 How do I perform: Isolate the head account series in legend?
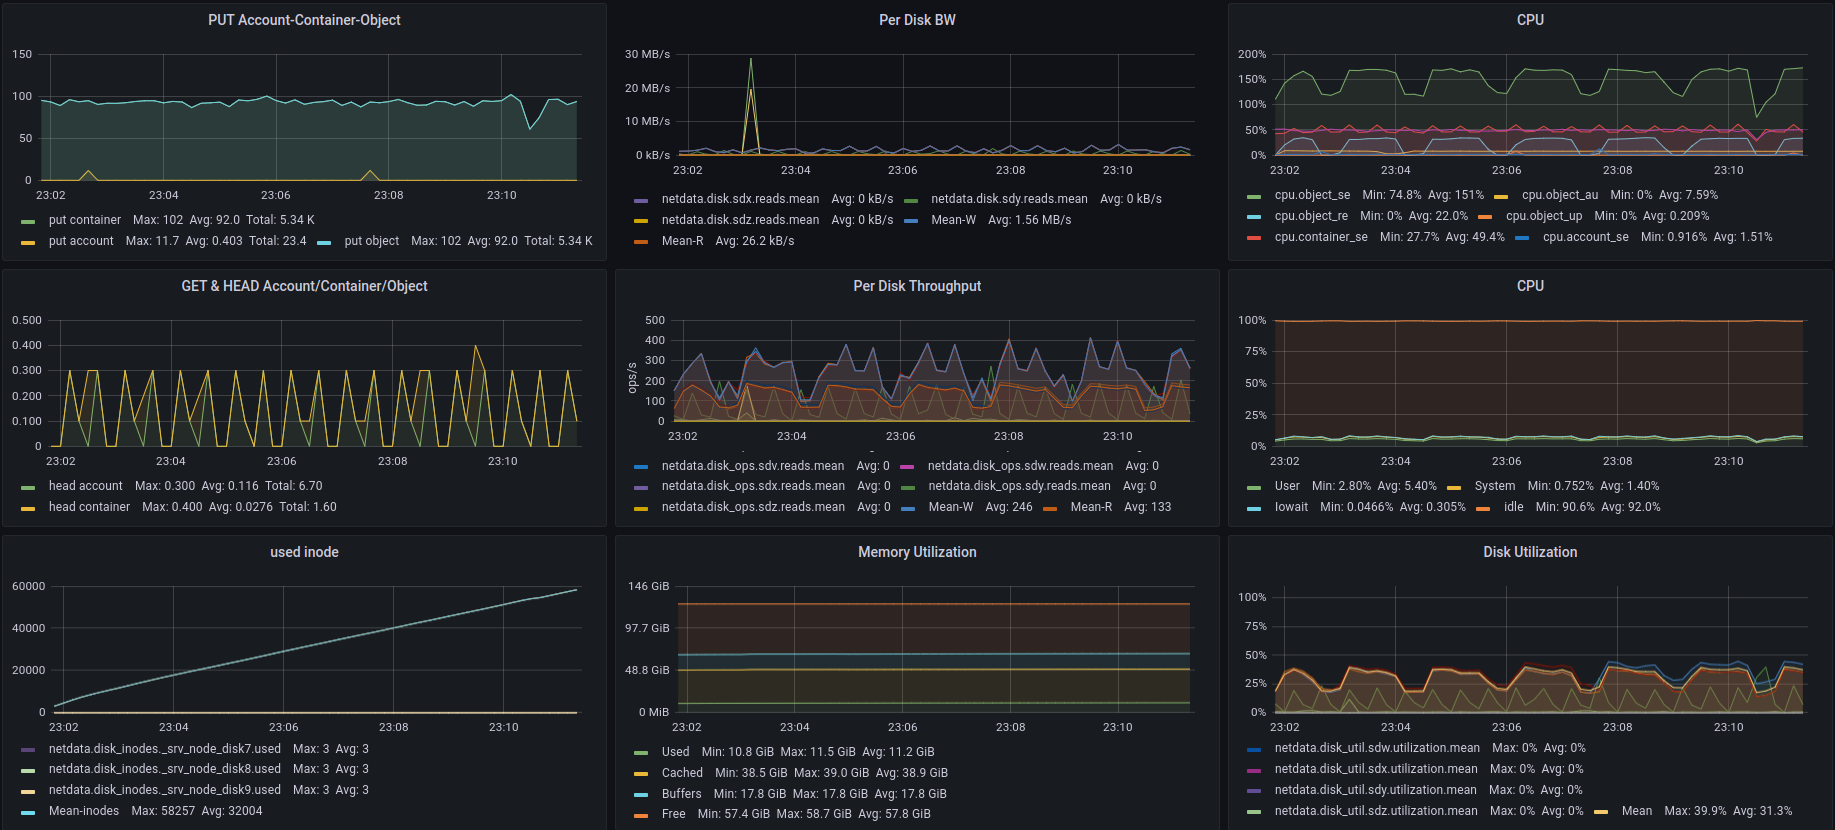pos(85,486)
